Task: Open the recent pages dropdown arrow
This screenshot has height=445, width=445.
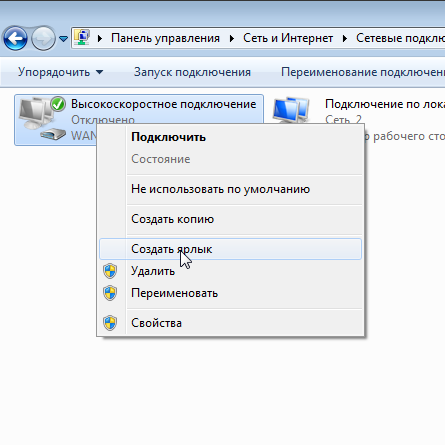Action: click(63, 39)
